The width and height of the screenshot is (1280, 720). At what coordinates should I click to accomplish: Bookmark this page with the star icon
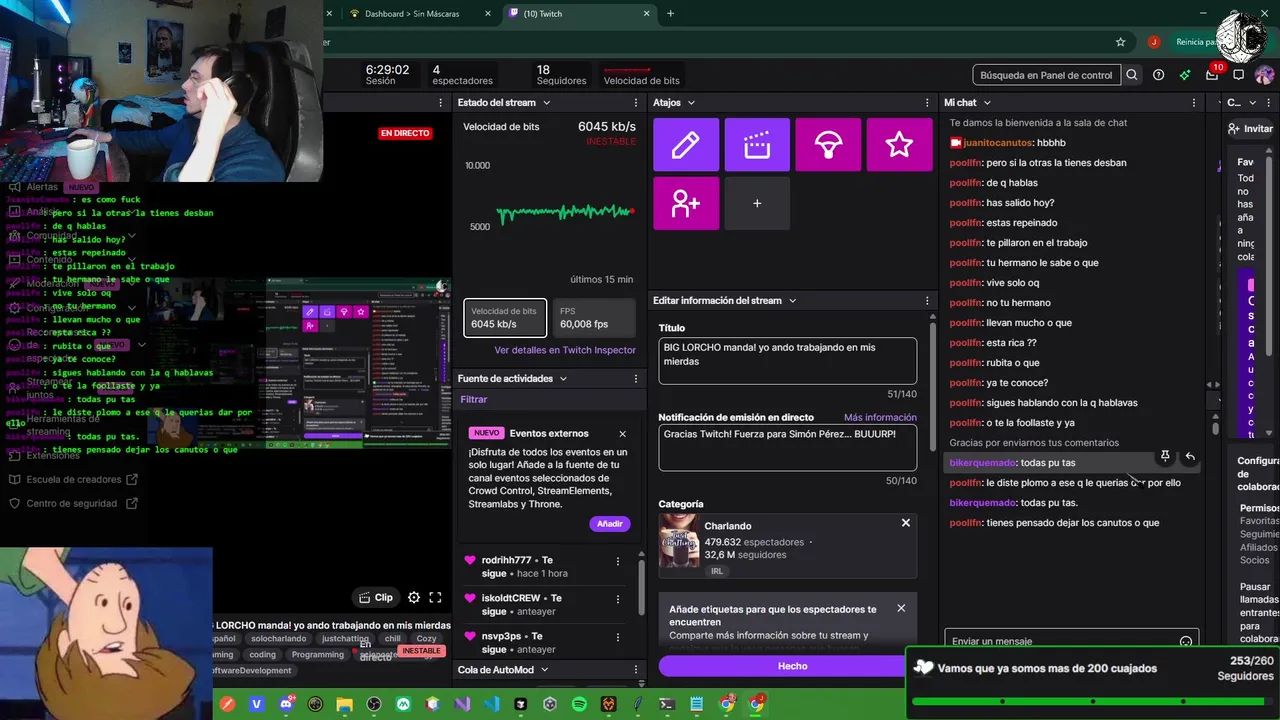[x=1121, y=42]
